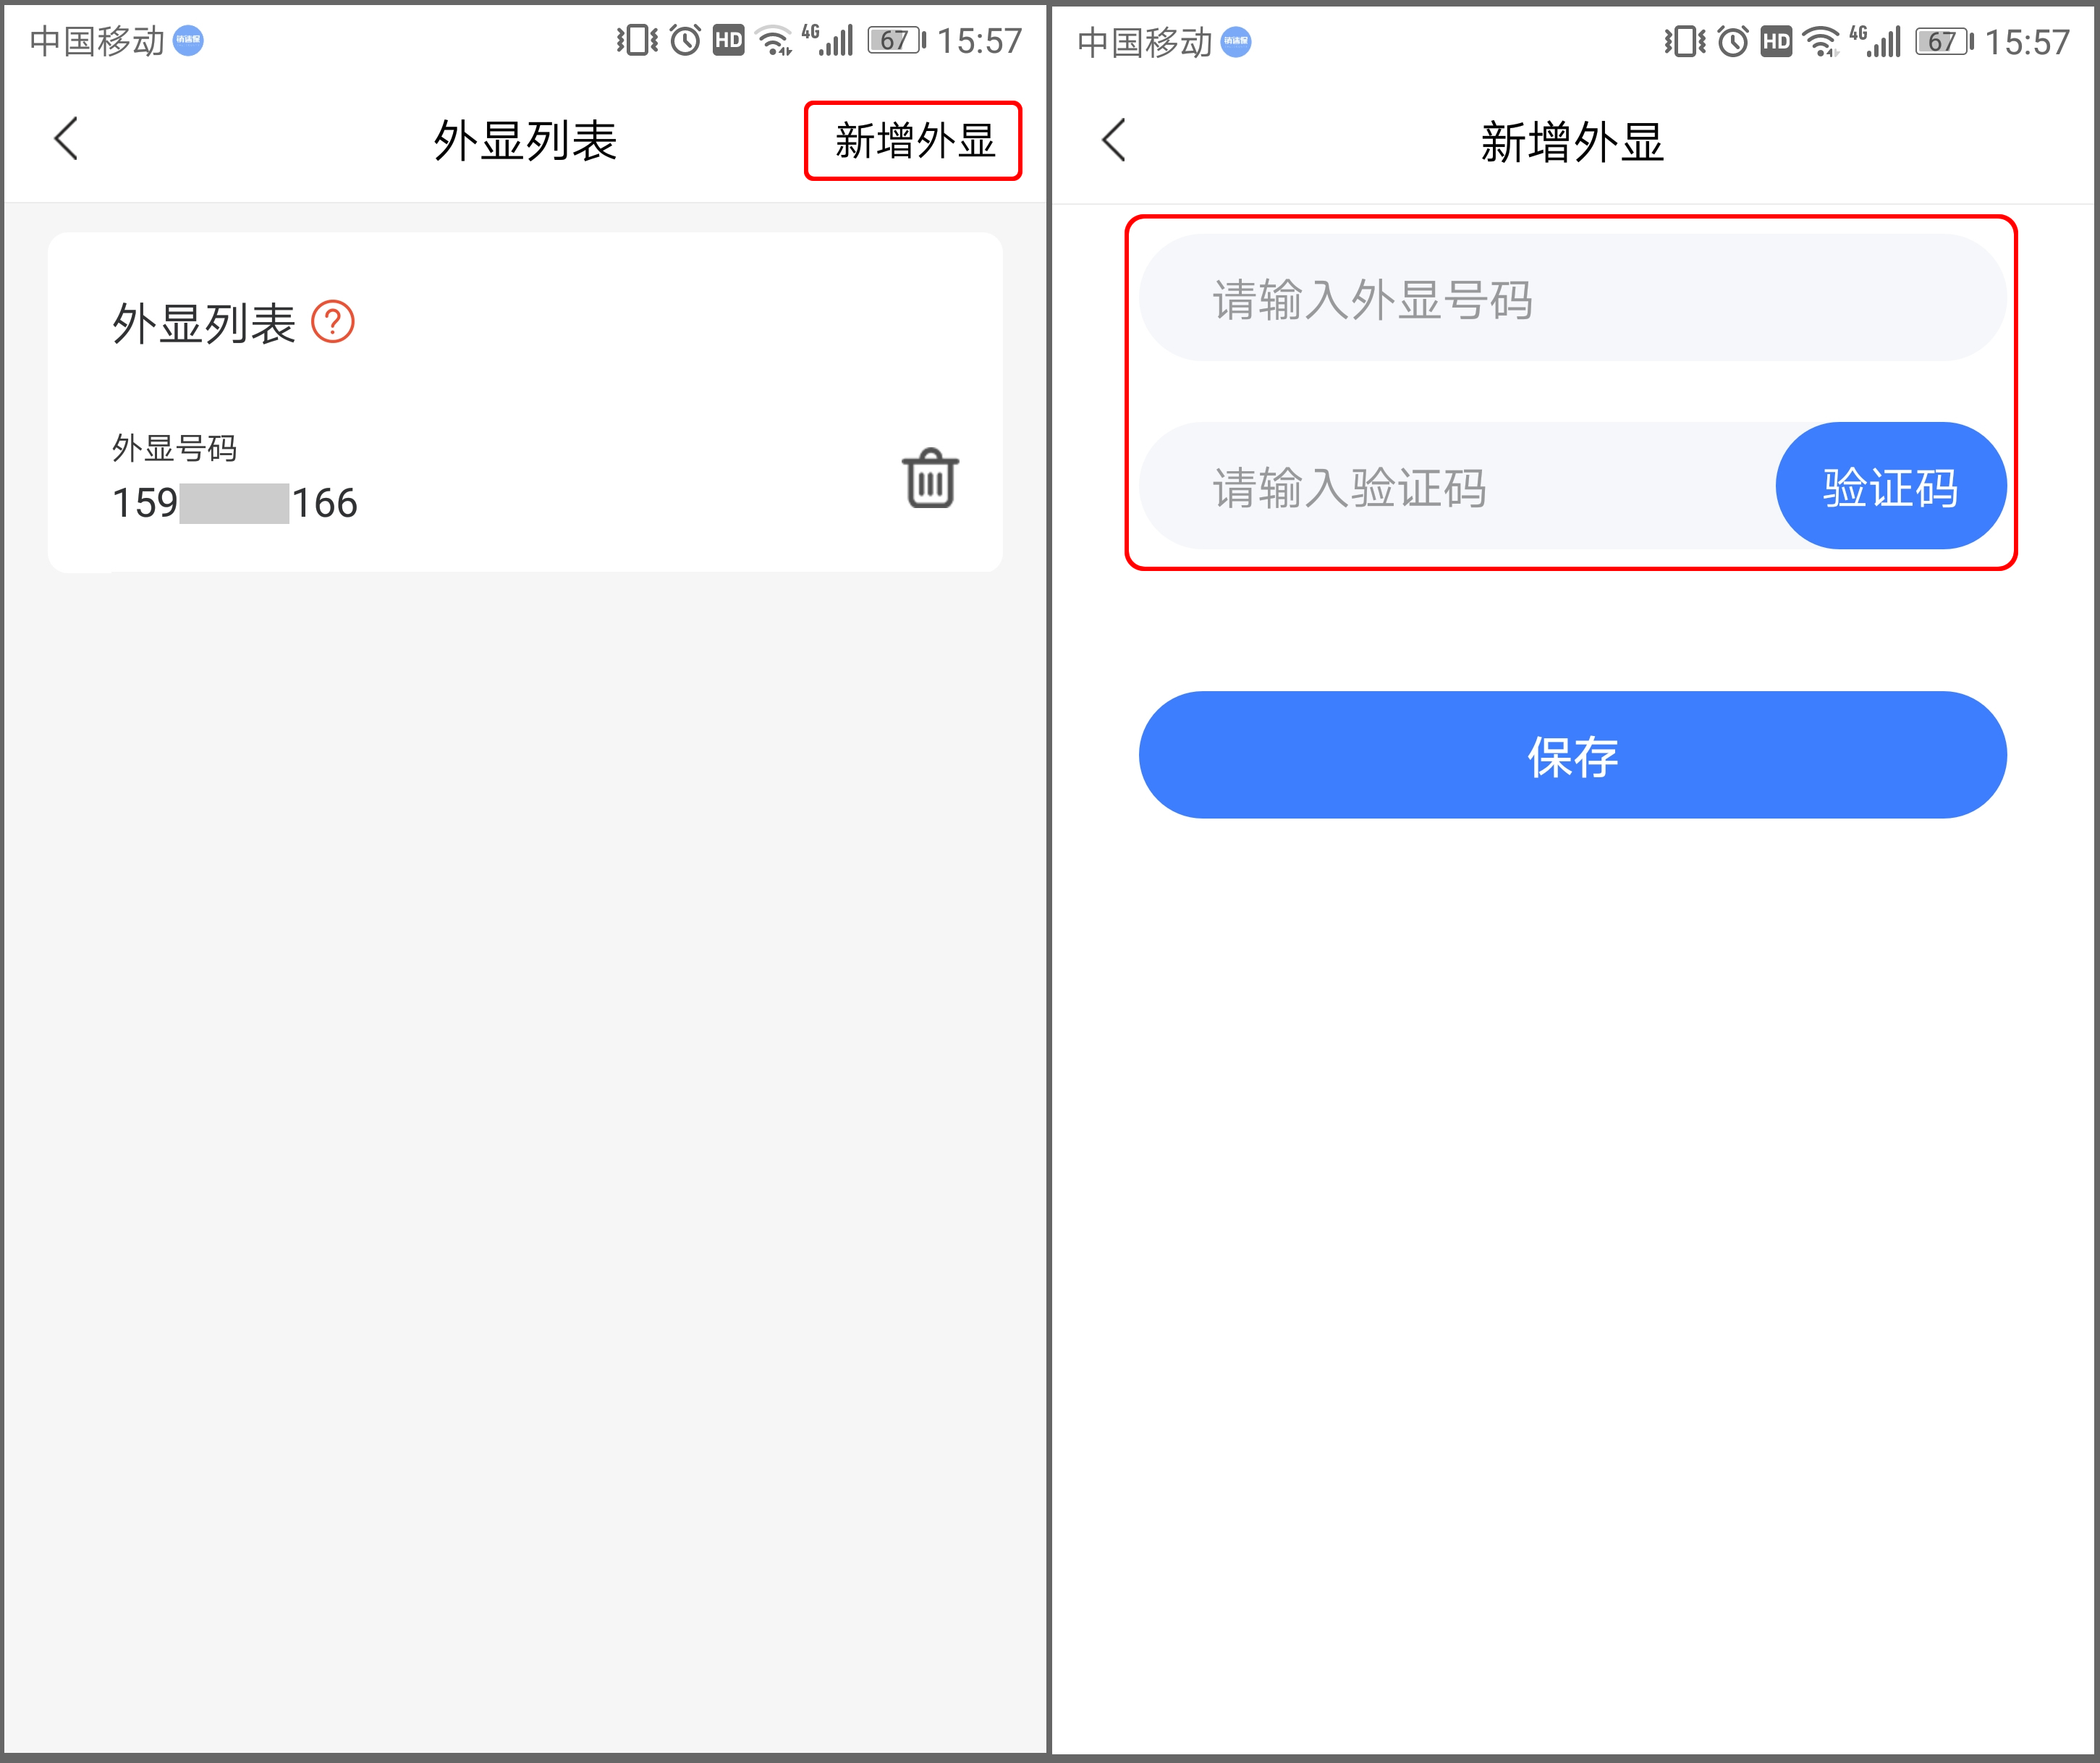Tap the 4G signal icon on right screen

(x=1875, y=41)
